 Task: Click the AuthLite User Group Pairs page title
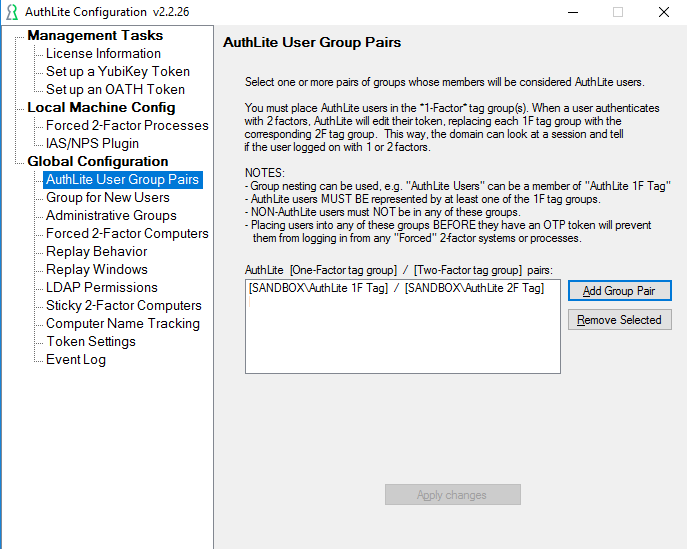click(312, 43)
